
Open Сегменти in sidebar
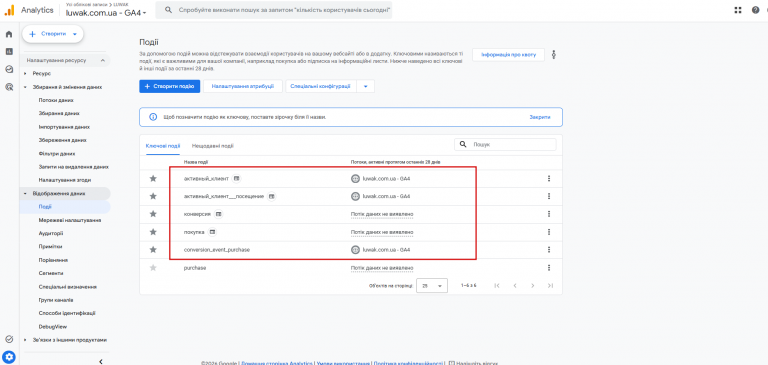[51, 273]
